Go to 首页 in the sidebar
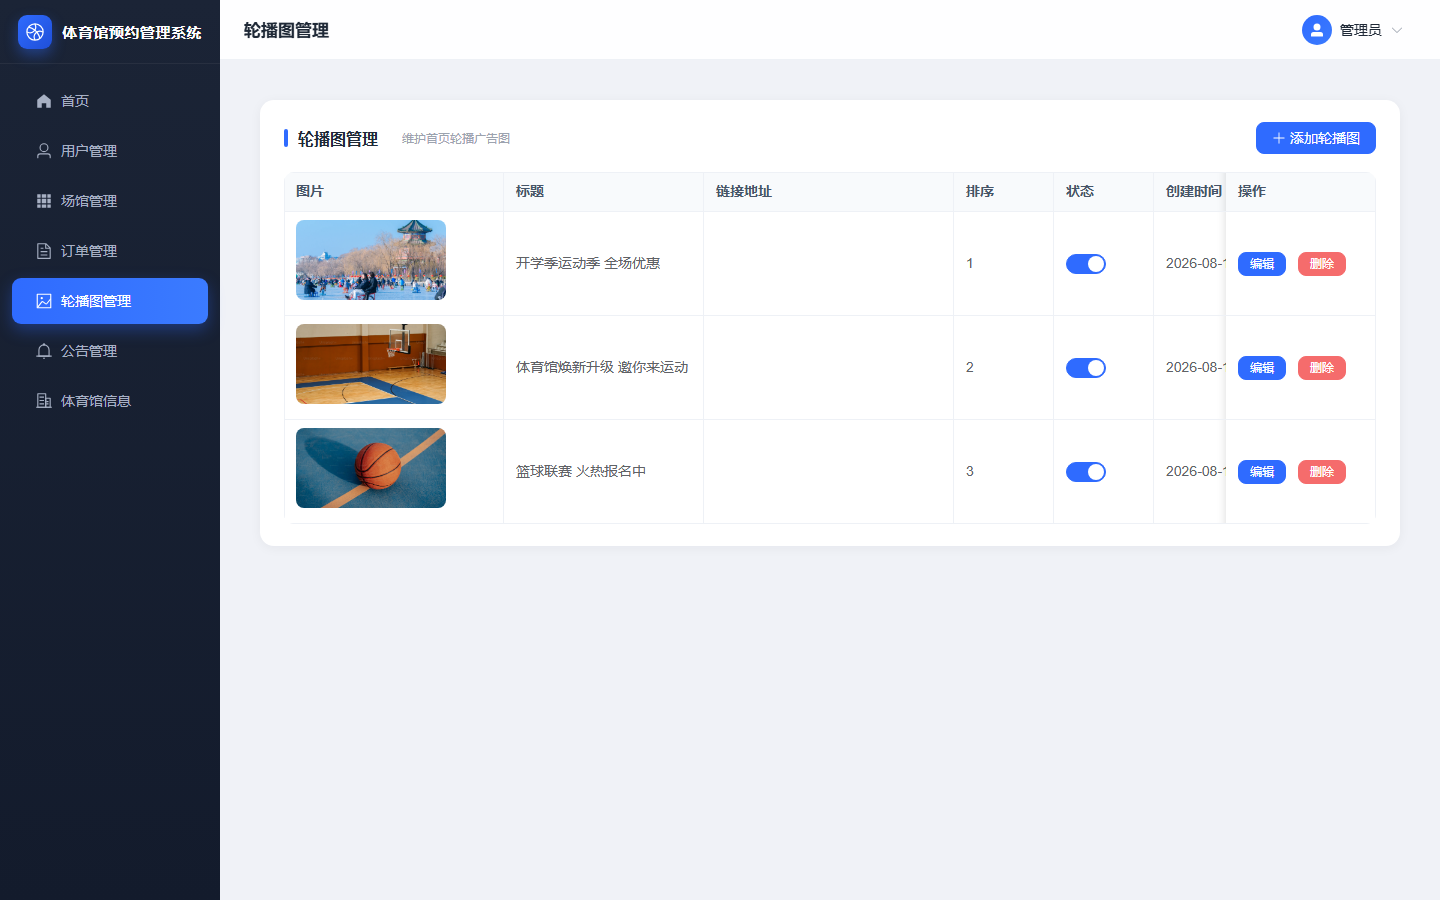Viewport: 1440px width, 900px height. (x=110, y=101)
